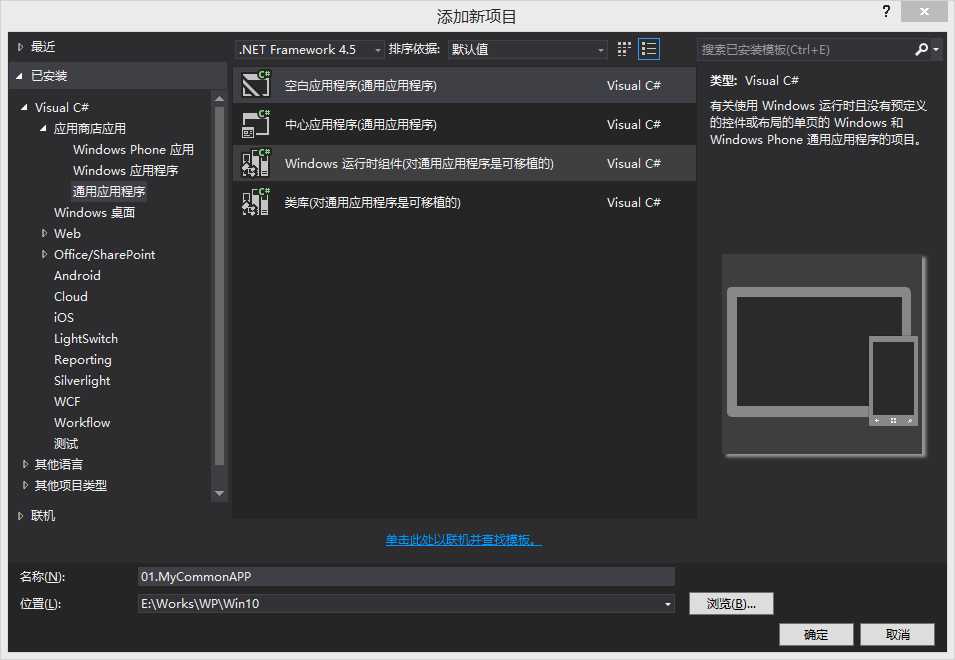Select the Cloud category

point(71,297)
